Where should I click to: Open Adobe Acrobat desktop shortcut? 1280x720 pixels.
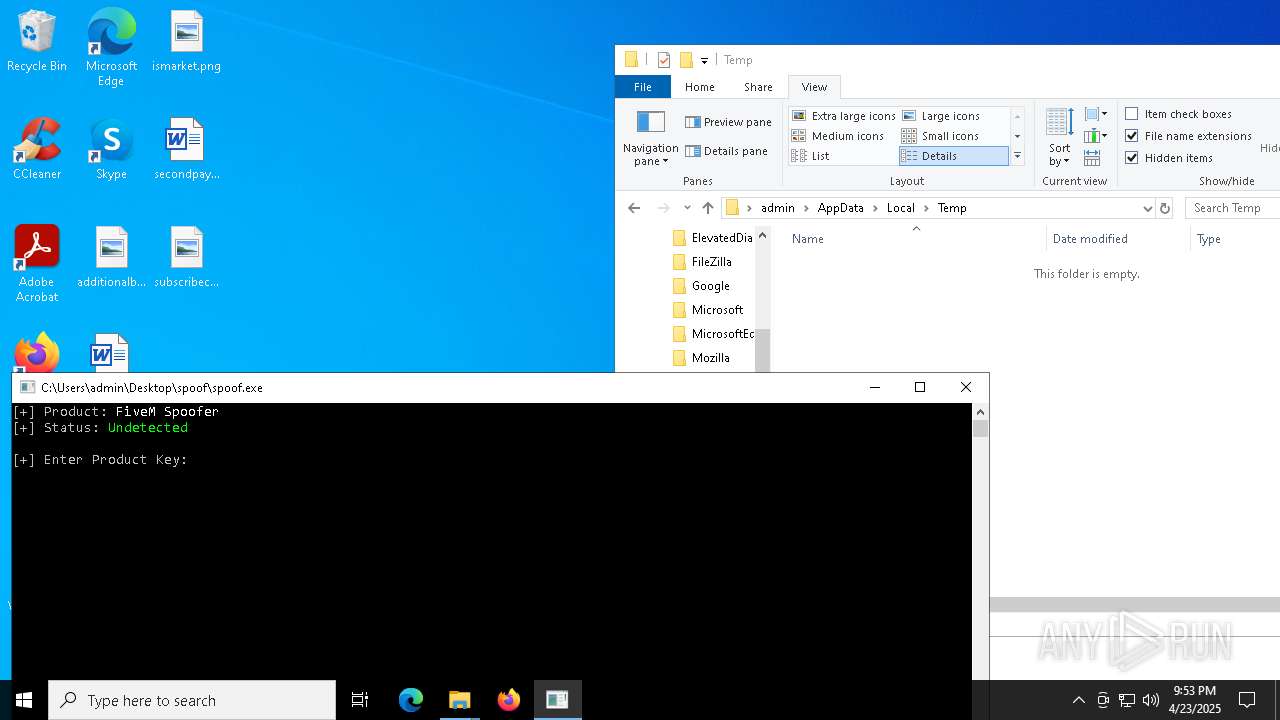[x=37, y=264]
